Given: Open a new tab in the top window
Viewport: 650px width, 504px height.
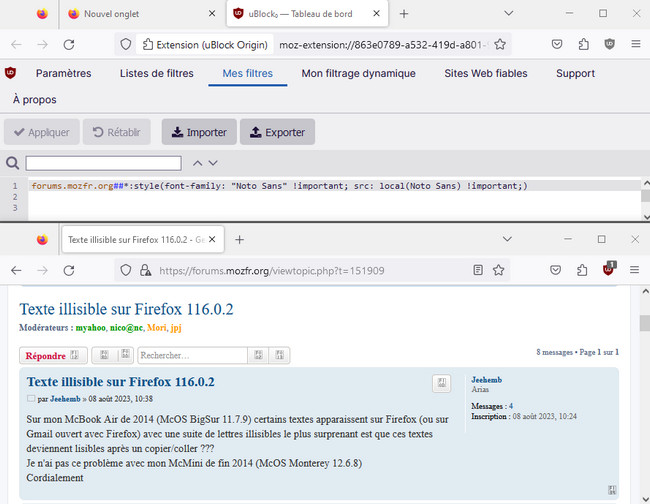Looking at the screenshot, I should click(404, 14).
